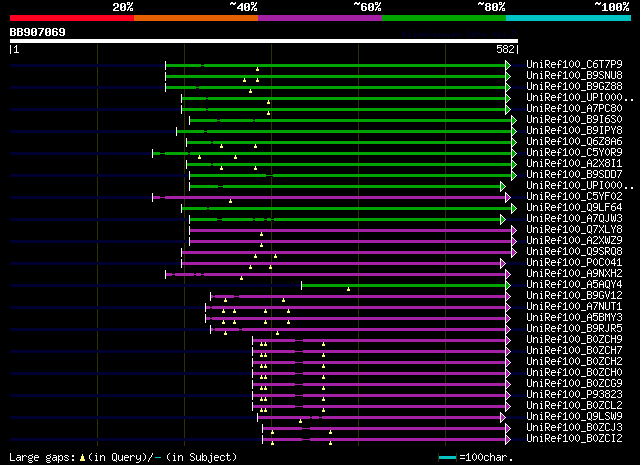Click the arrowhead ending the C6T7P9 alignment
The height and width of the screenshot is (465, 640).
(x=508, y=65)
